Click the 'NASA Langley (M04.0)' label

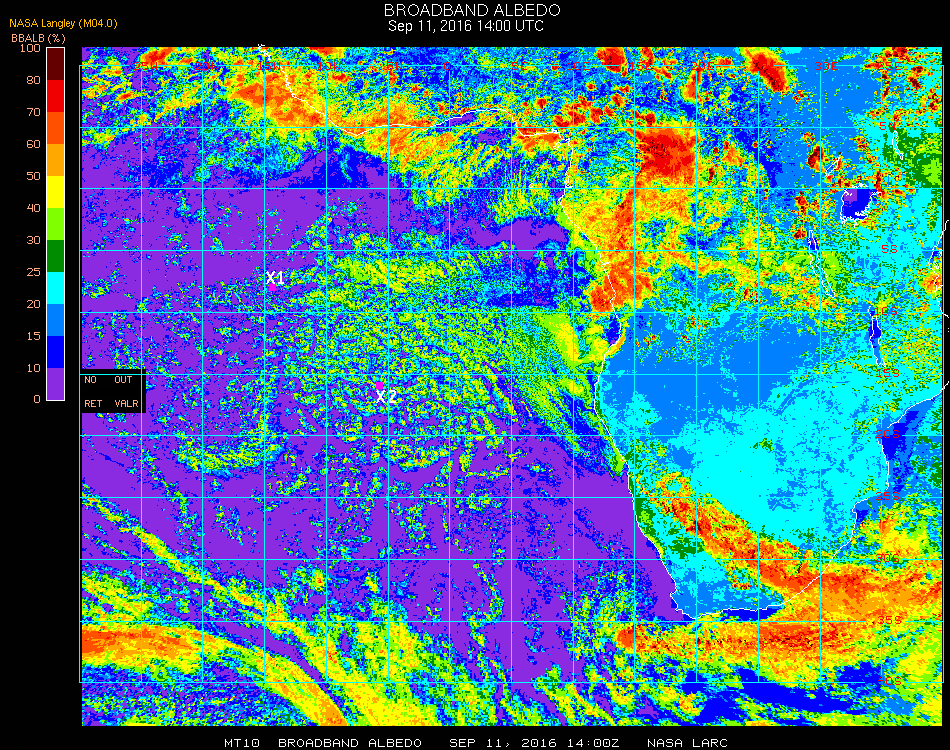(63, 24)
